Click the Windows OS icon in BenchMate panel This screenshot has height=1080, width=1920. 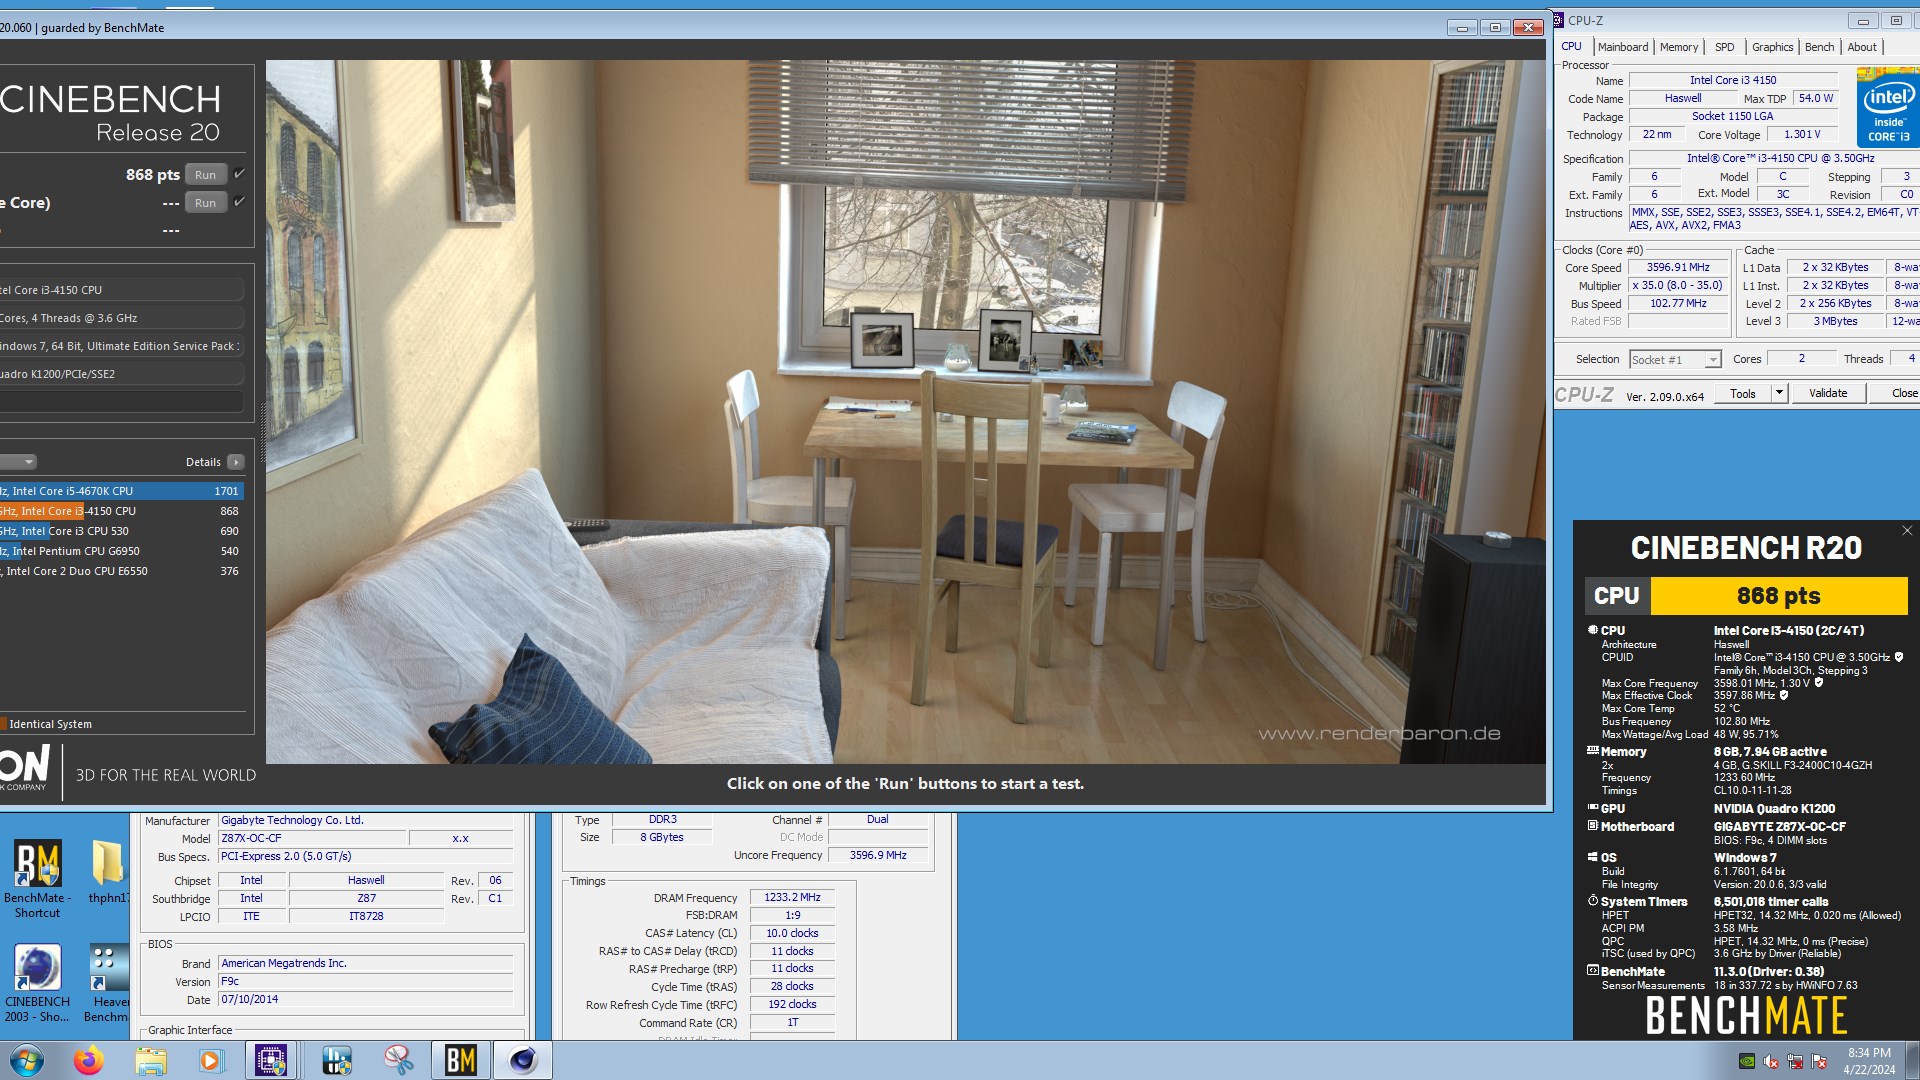(1593, 857)
